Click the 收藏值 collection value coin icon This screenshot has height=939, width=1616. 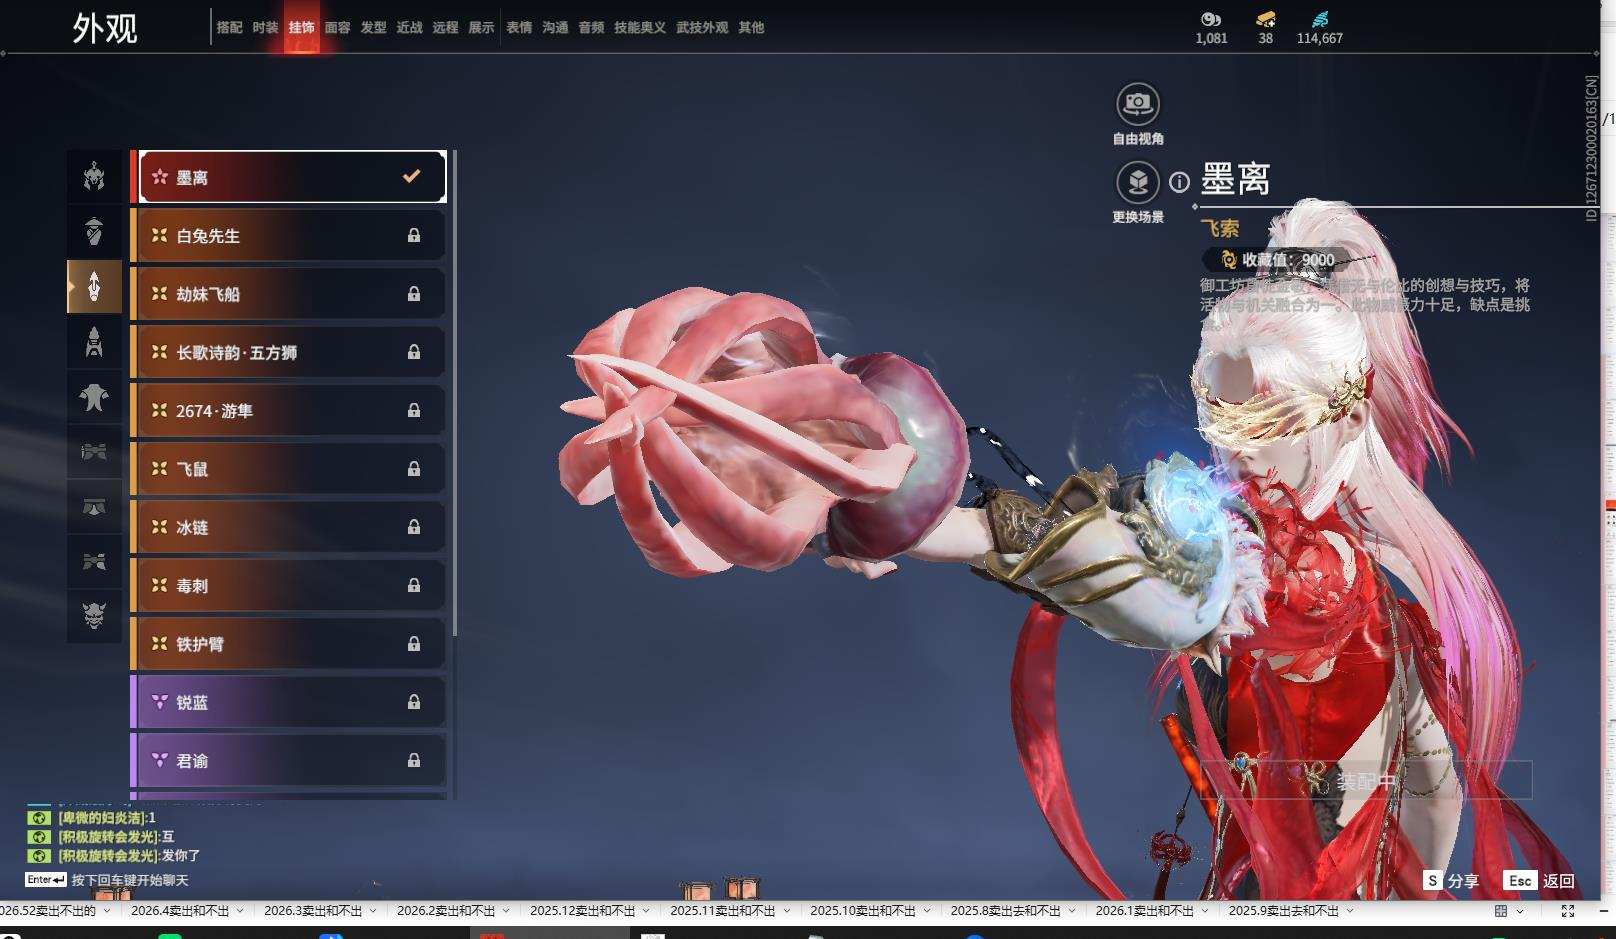pyautogui.click(x=1228, y=260)
